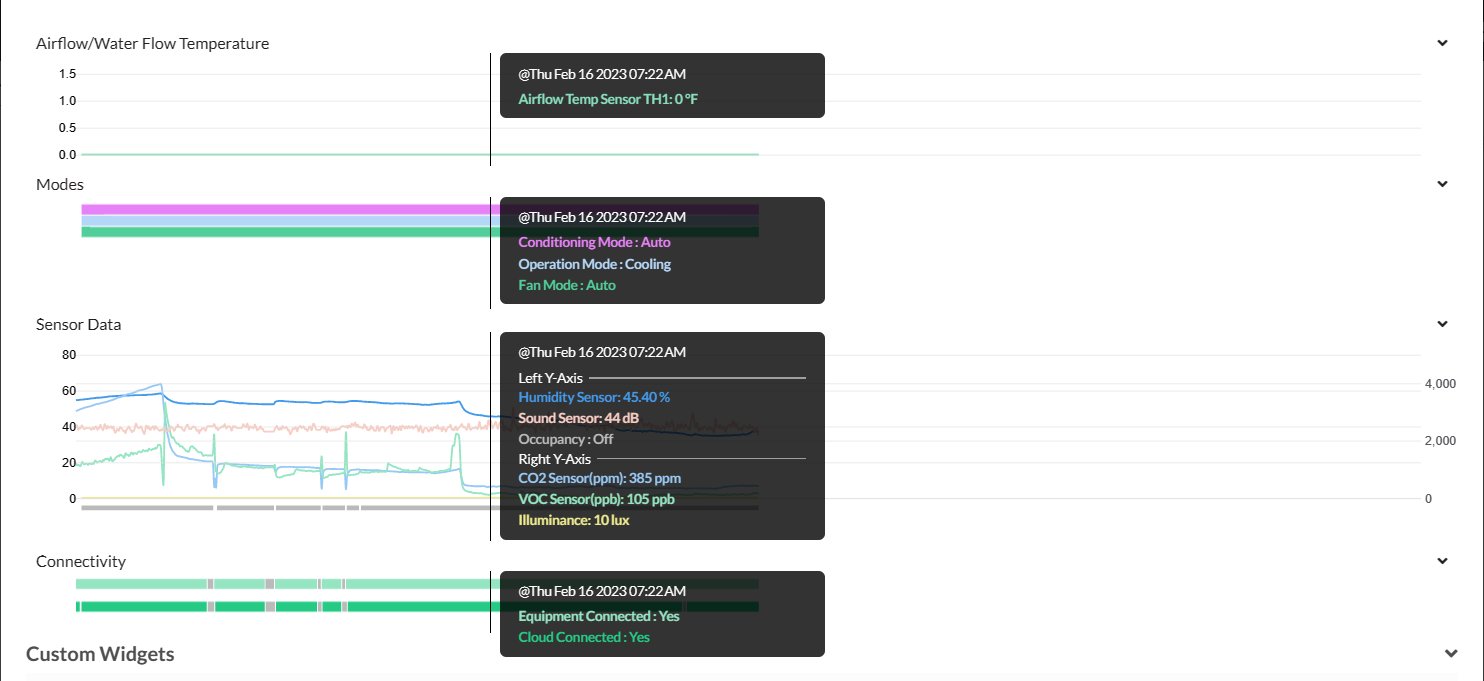Click the 'Right Y-Axis' tooltip label

point(555,459)
